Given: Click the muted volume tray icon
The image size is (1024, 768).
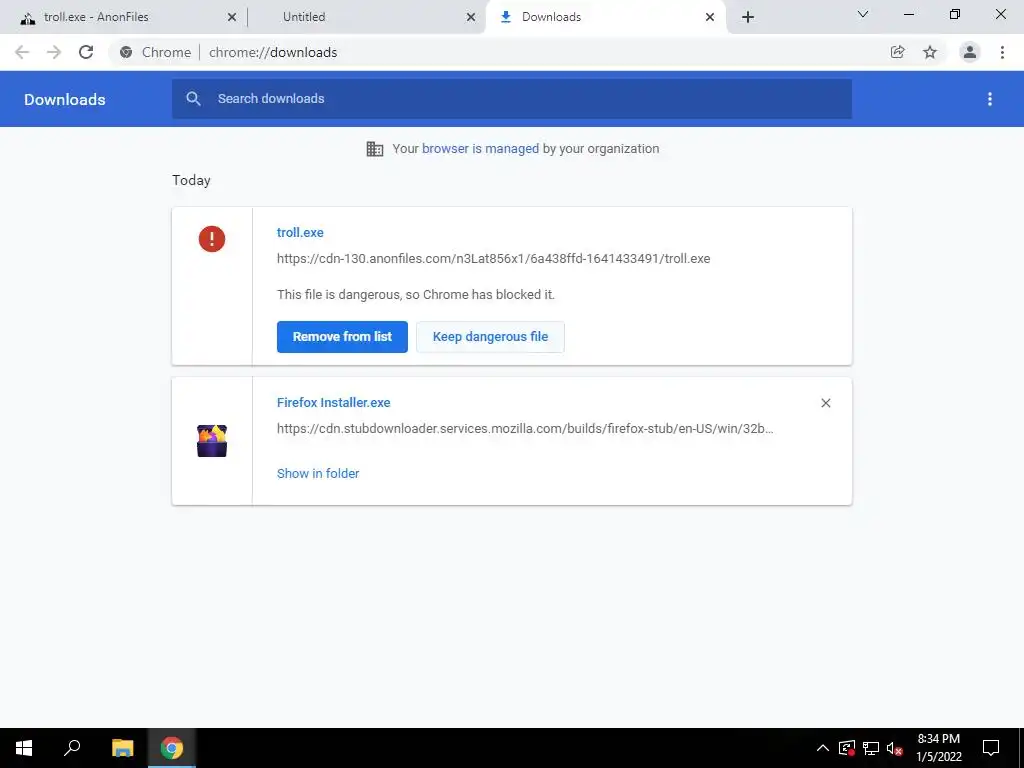Looking at the screenshot, I should (895, 748).
